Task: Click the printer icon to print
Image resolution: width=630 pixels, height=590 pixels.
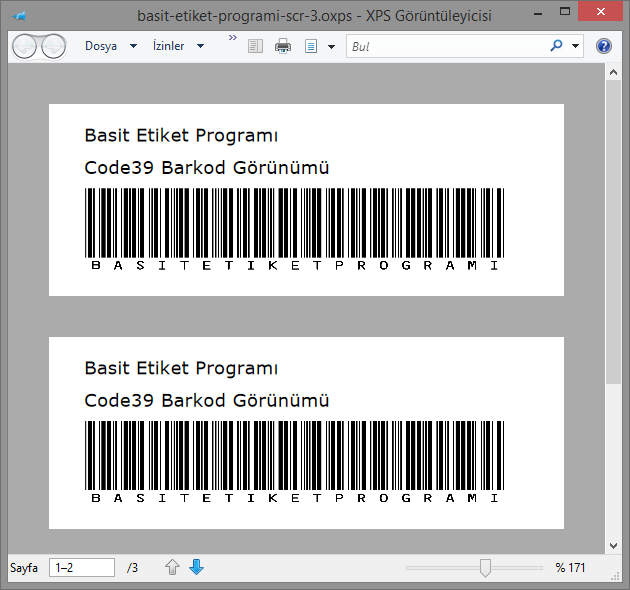Action: (x=283, y=46)
